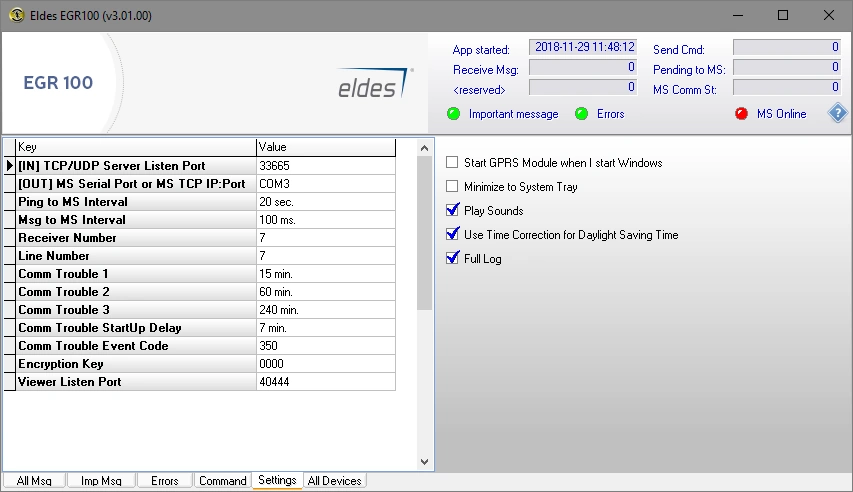Viewport: 853px width, 492px height.
Task: Click the Comm Trouble Event Code value 350
Action: click(x=326, y=345)
